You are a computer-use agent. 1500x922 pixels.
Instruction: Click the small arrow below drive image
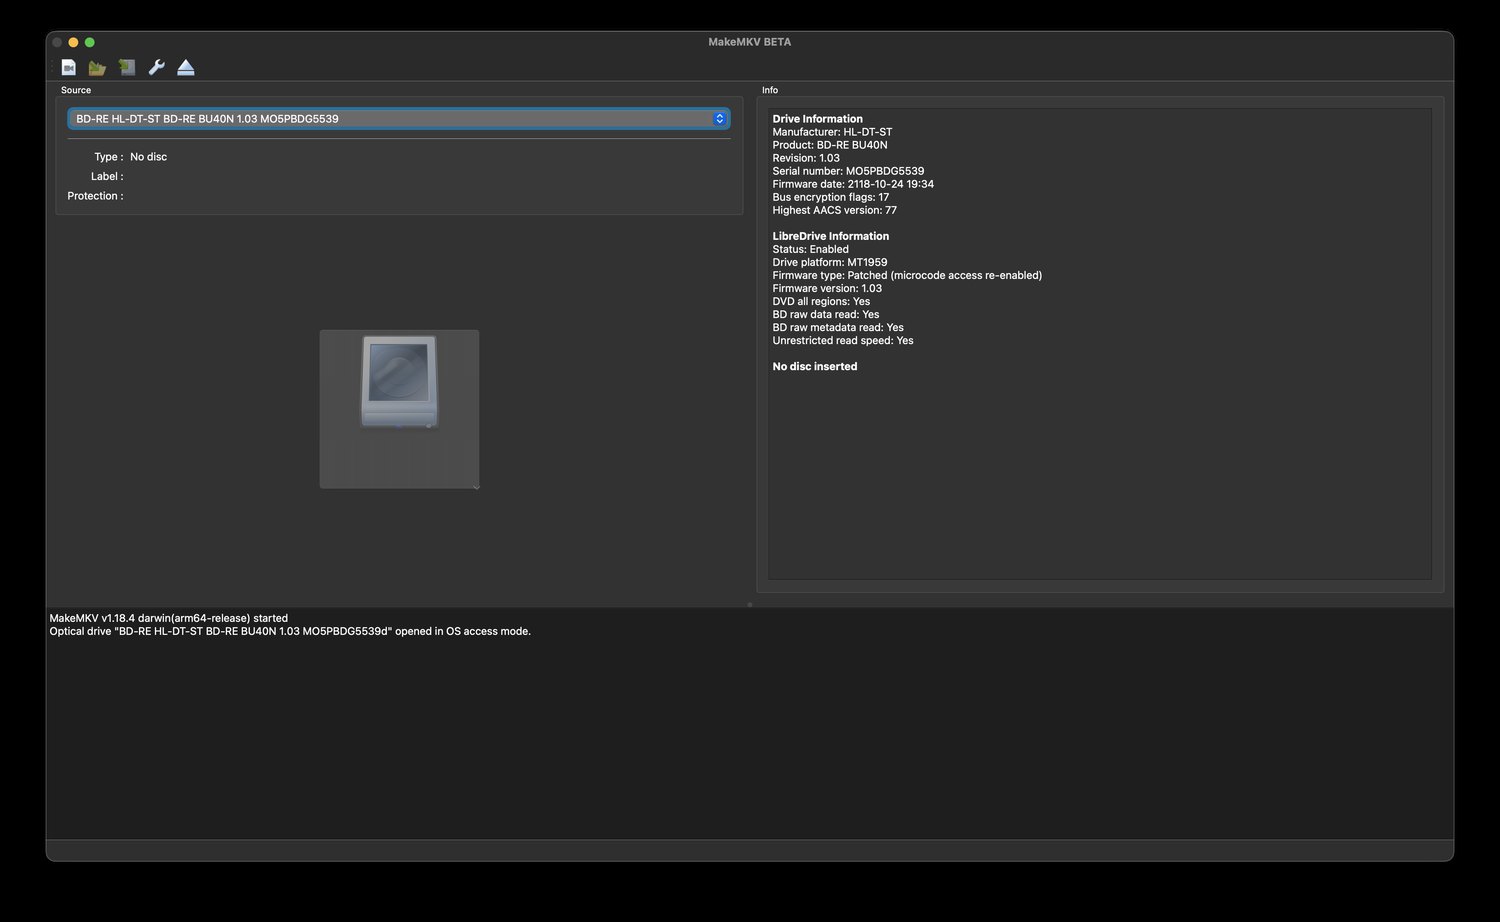click(x=476, y=486)
